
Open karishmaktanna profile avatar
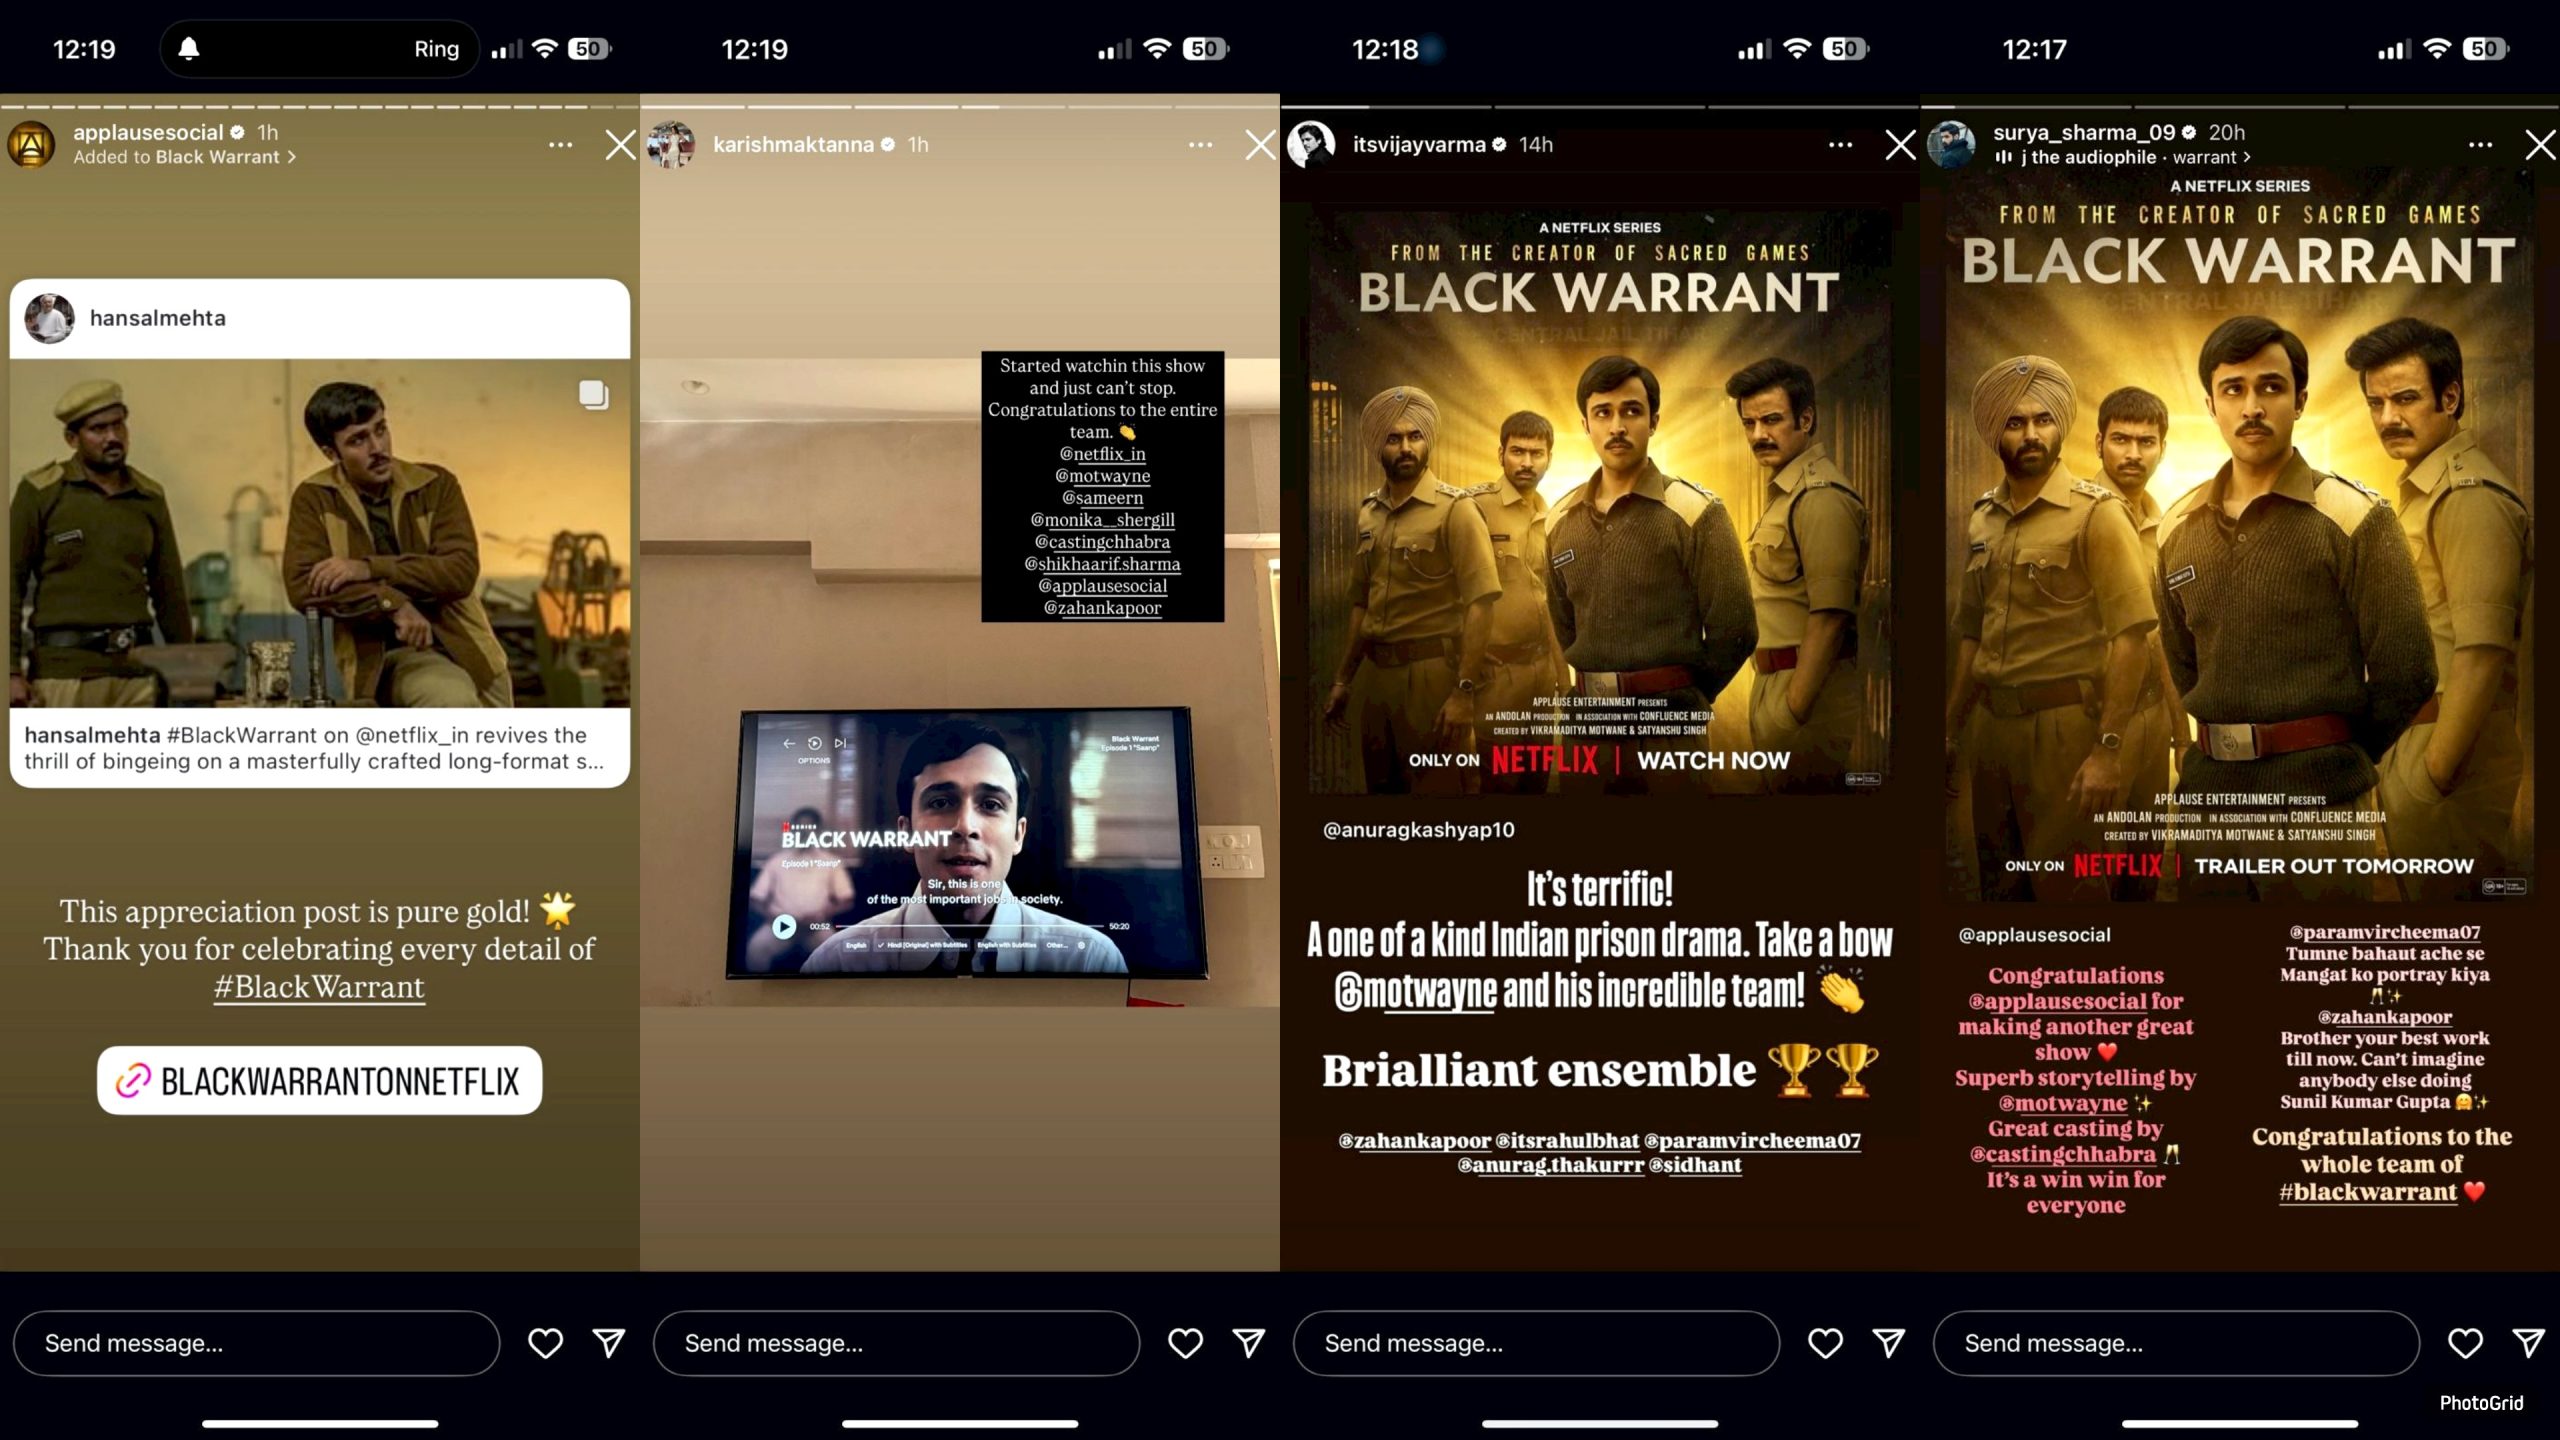pos(671,145)
